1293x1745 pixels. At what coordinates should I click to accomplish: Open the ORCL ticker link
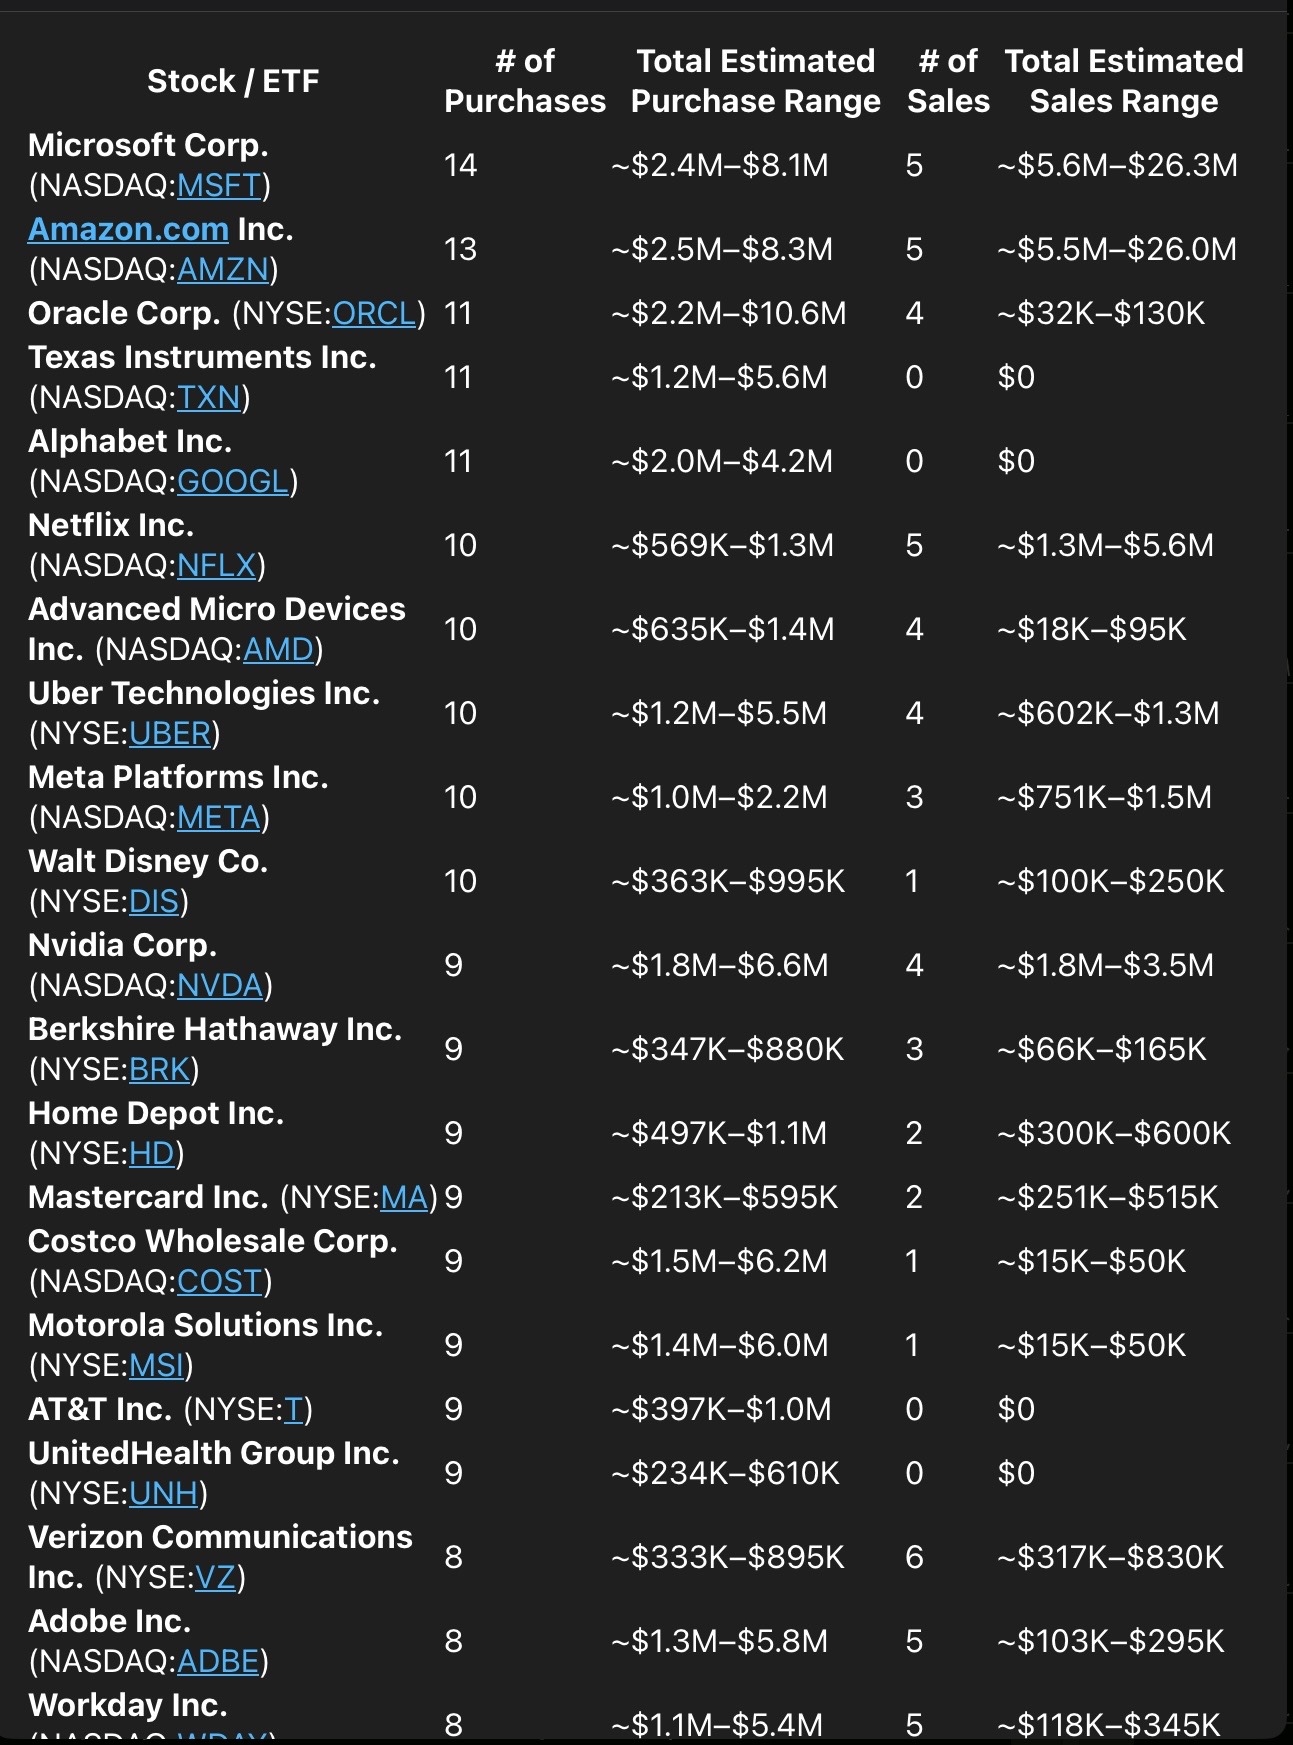pyautogui.click(x=374, y=314)
